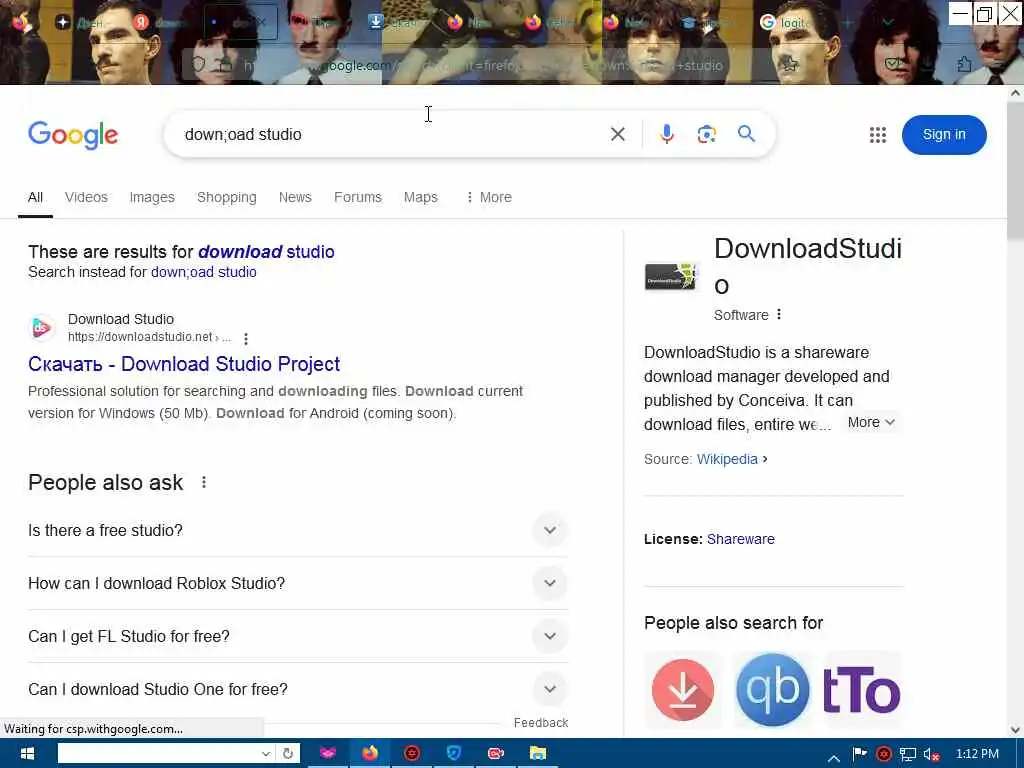Switch to the Images results tab
Image resolution: width=1024 pixels, height=768 pixels.
pos(152,197)
